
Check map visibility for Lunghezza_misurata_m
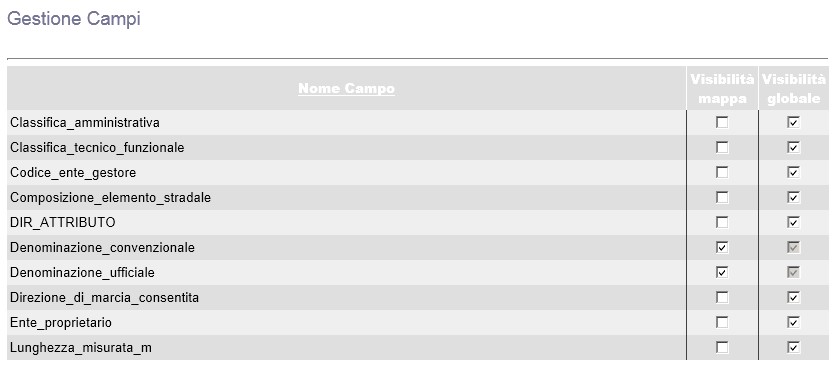722,348
